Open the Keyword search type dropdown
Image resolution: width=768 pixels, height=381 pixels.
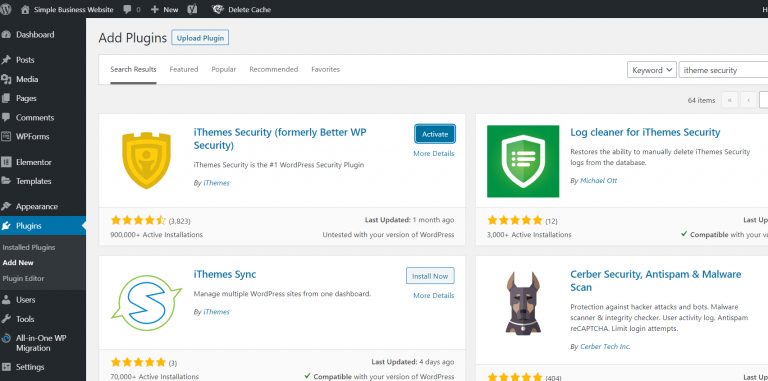(x=651, y=70)
